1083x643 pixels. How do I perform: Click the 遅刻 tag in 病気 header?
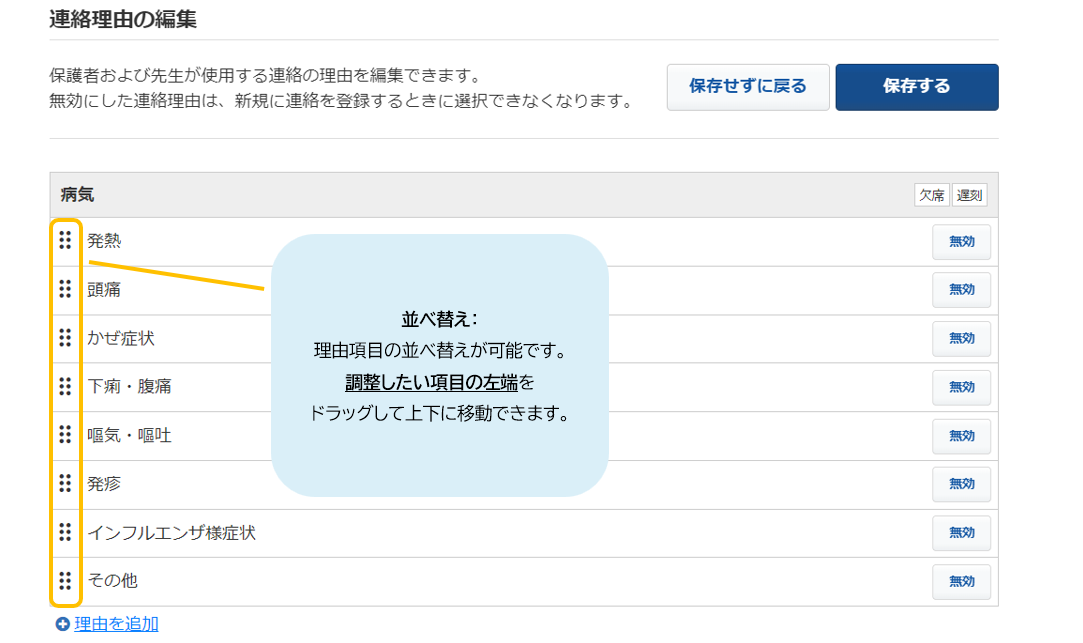point(969,195)
